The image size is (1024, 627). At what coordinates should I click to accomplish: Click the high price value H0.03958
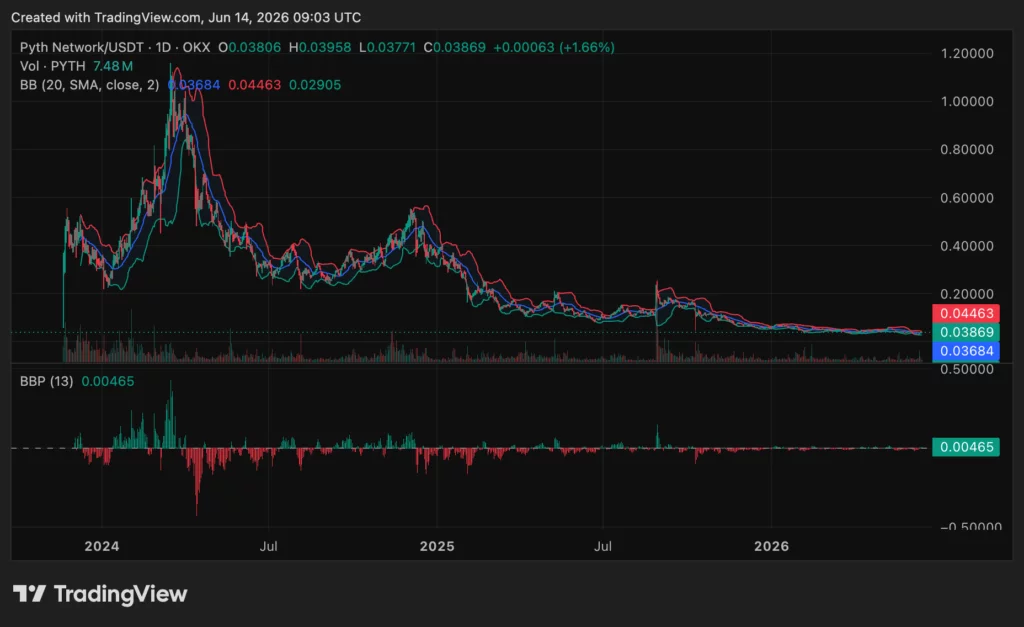pyautogui.click(x=320, y=48)
